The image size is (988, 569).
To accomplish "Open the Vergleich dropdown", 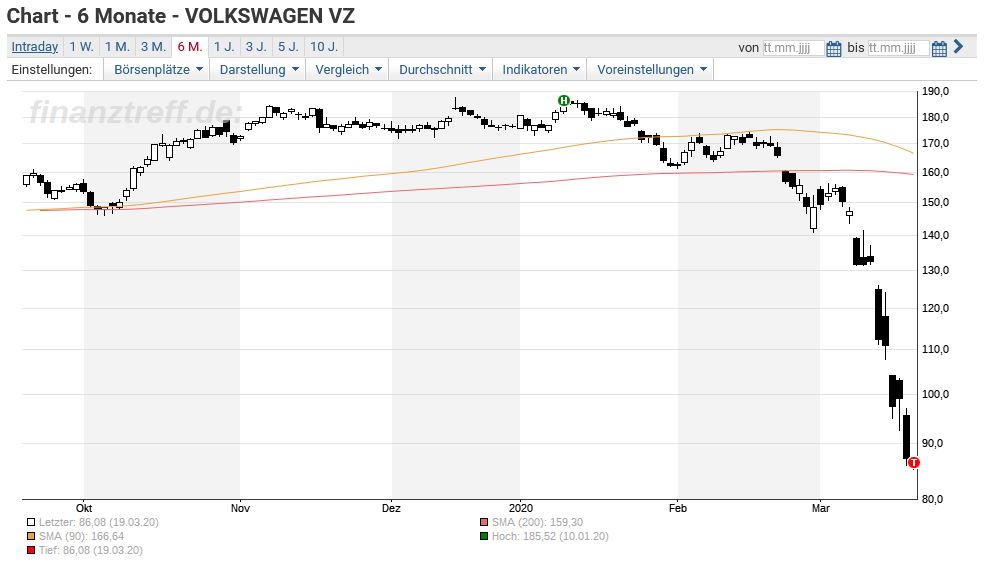I will (x=348, y=69).
